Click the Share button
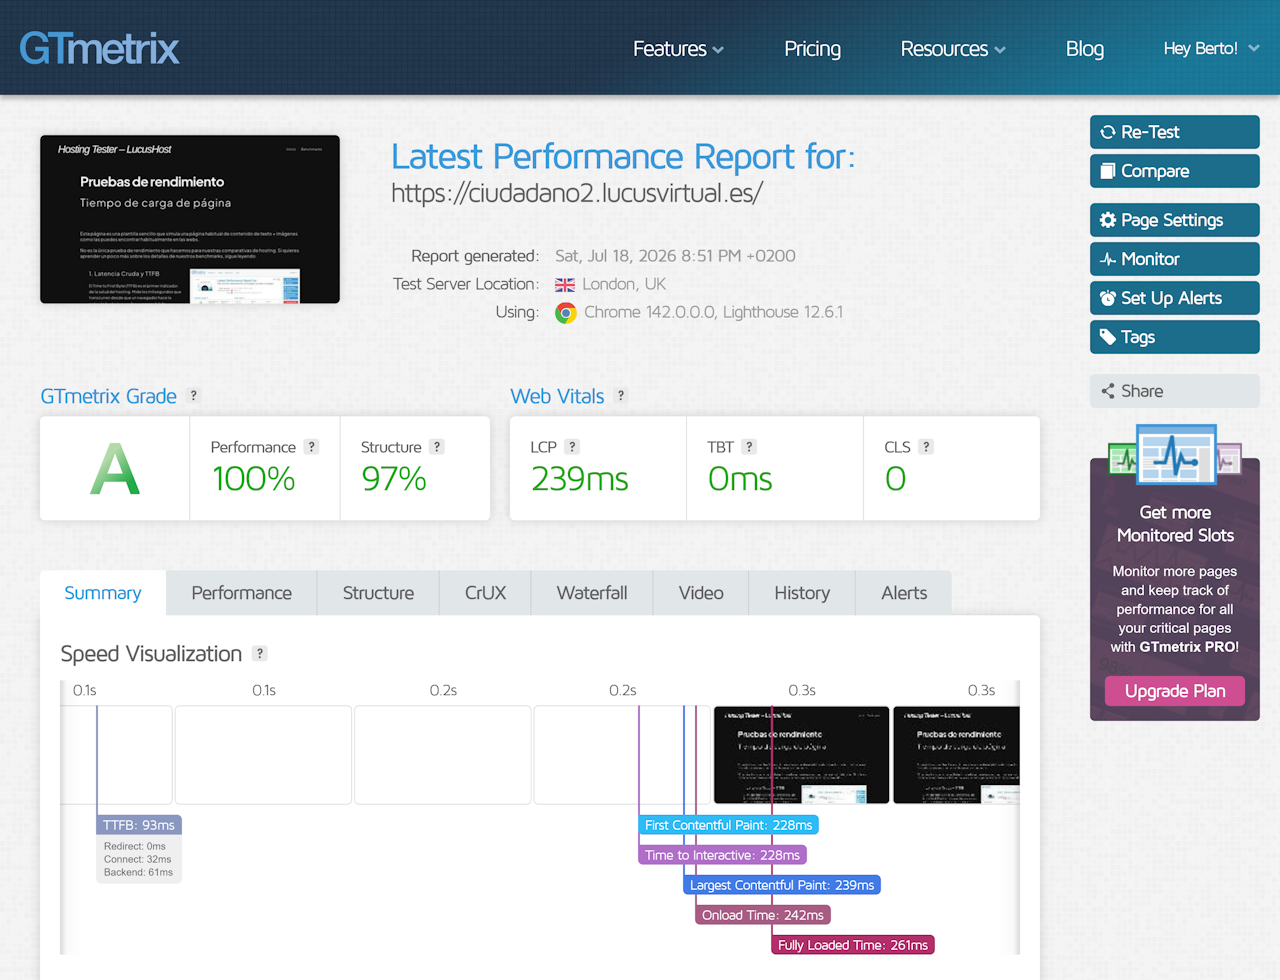Image resolution: width=1280 pixels, height=980 pixels. 1175,391
